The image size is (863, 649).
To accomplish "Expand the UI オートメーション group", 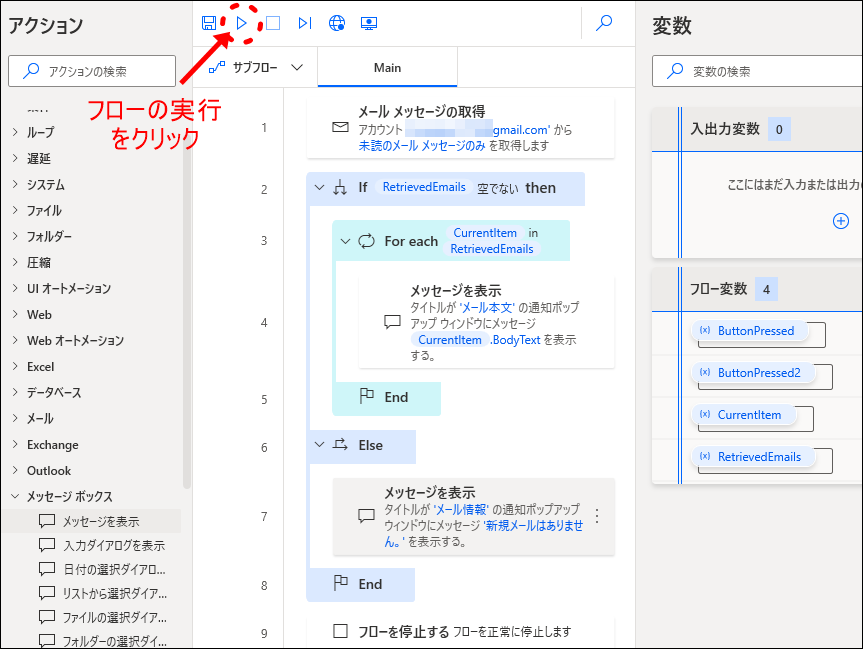I will [x=15, y=288].
